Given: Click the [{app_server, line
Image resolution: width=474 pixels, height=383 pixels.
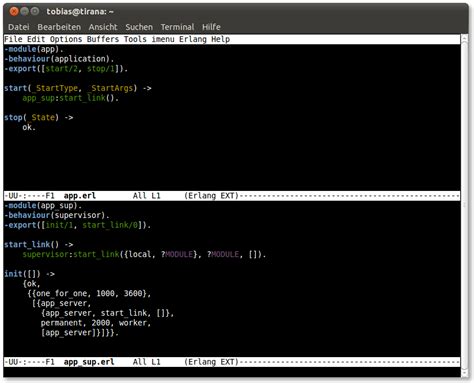Looking at the screenshot, I should [61, 303].
